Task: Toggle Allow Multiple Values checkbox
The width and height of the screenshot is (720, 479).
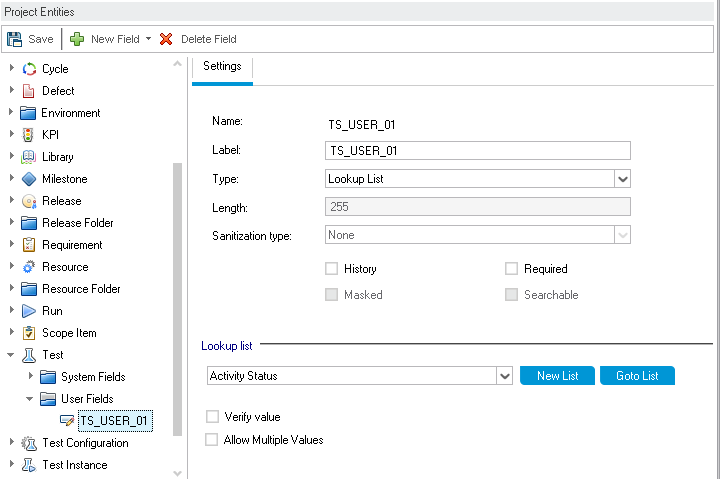Action: pos(211,439)
